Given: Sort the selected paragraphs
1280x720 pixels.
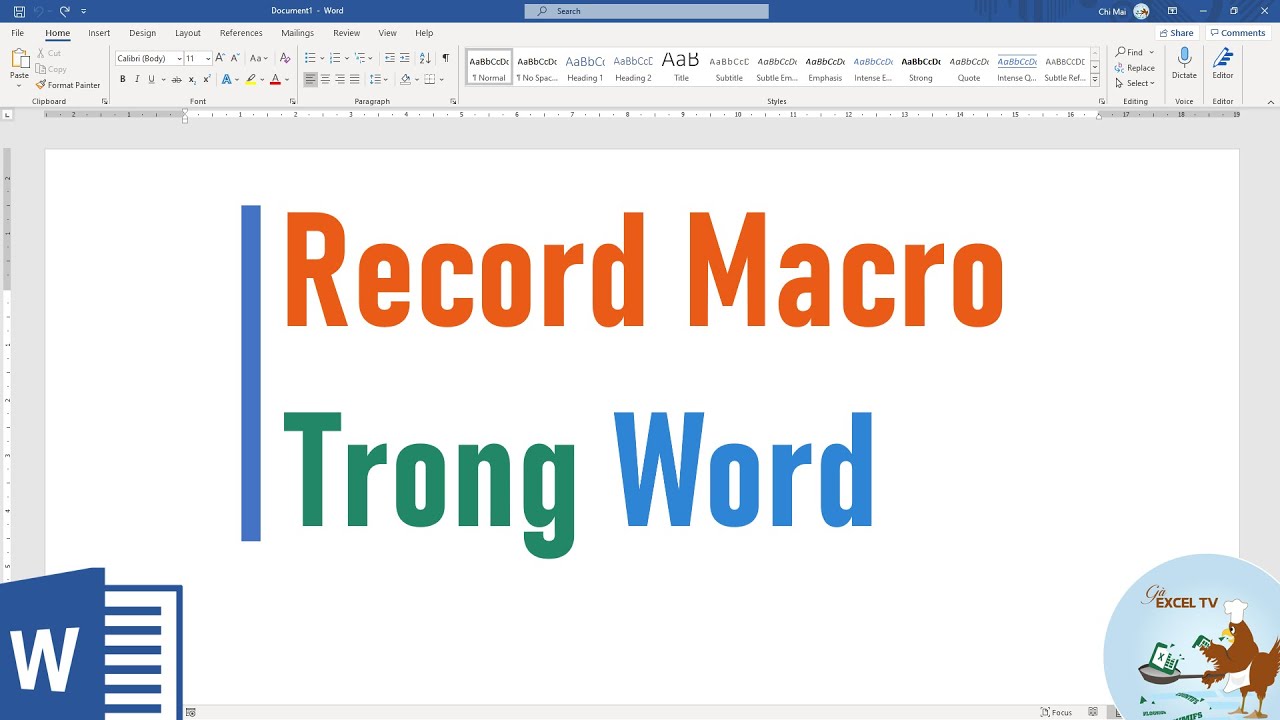Looking at the screenshot, I should 425,58.
